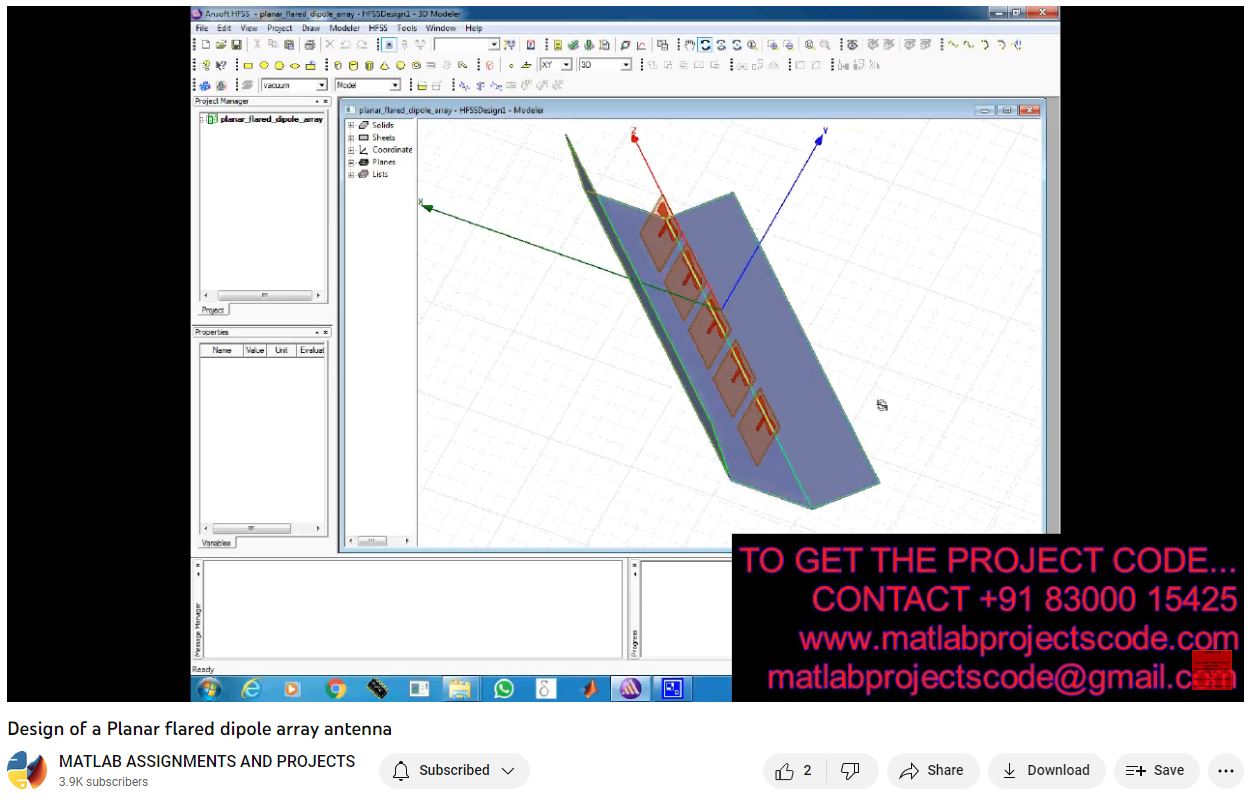This screenshot has width=1252, height=804.
Task: Click the Print icon in the HFSS toolbar
Action: tap(309, 45)
